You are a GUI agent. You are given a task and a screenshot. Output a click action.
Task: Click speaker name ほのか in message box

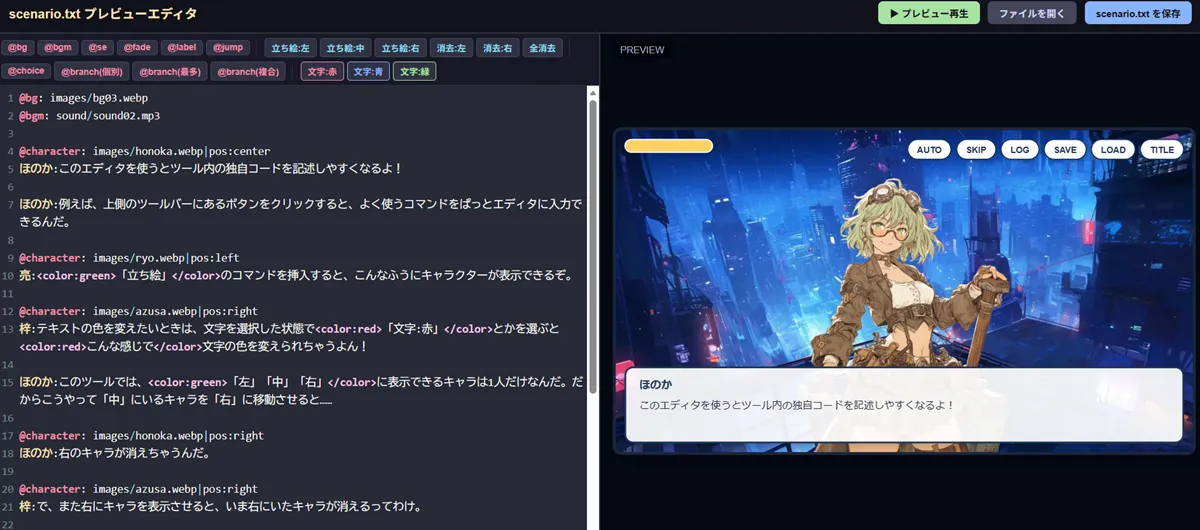[x=656, y=384]
